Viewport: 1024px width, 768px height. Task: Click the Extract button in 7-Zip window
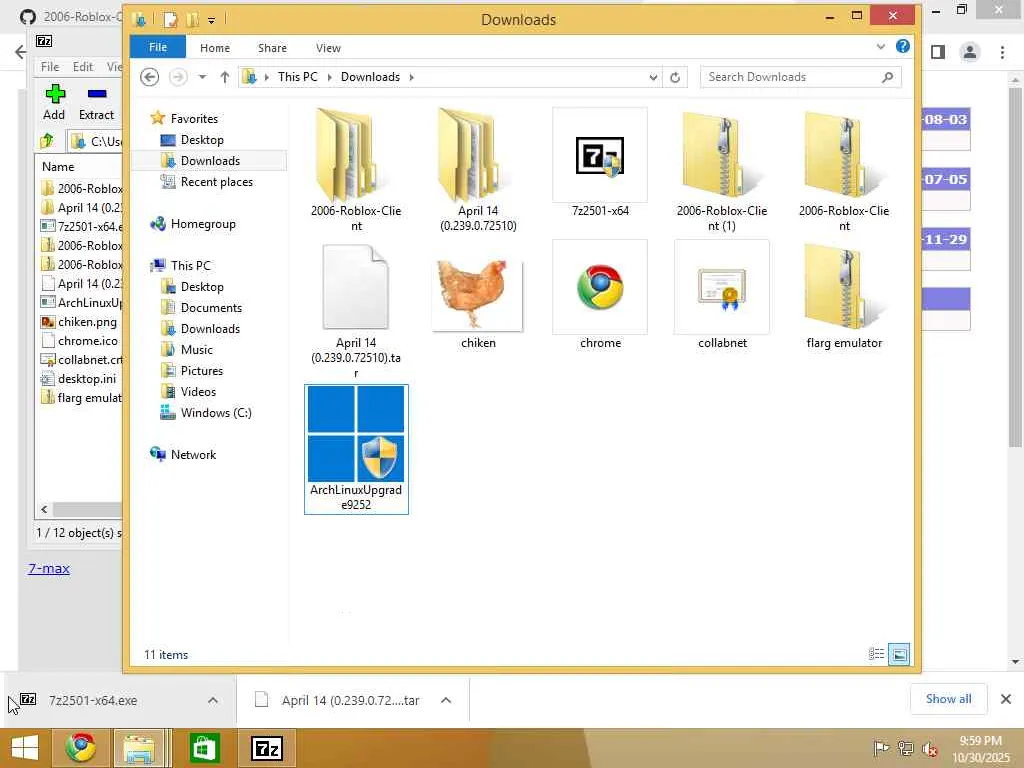[97, 103]
